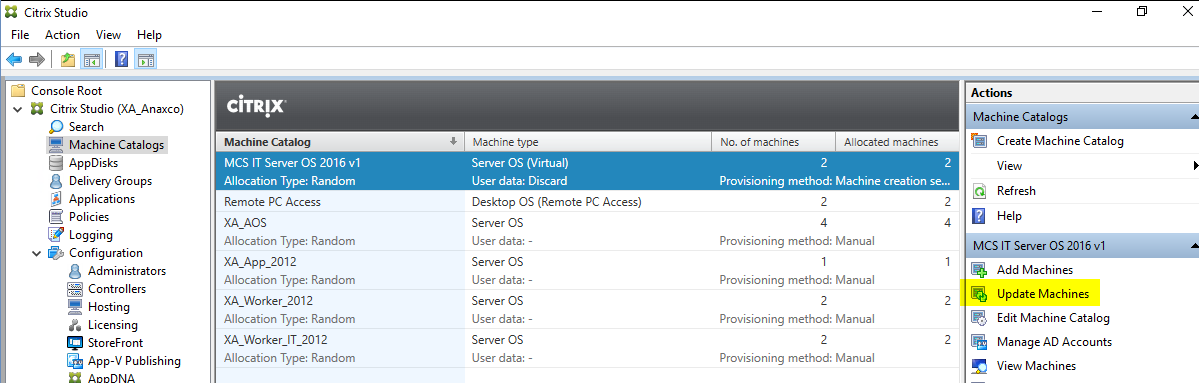Select Machine Catalogs tree item
Screen dimensions: 1199x383
pos(116,144)
